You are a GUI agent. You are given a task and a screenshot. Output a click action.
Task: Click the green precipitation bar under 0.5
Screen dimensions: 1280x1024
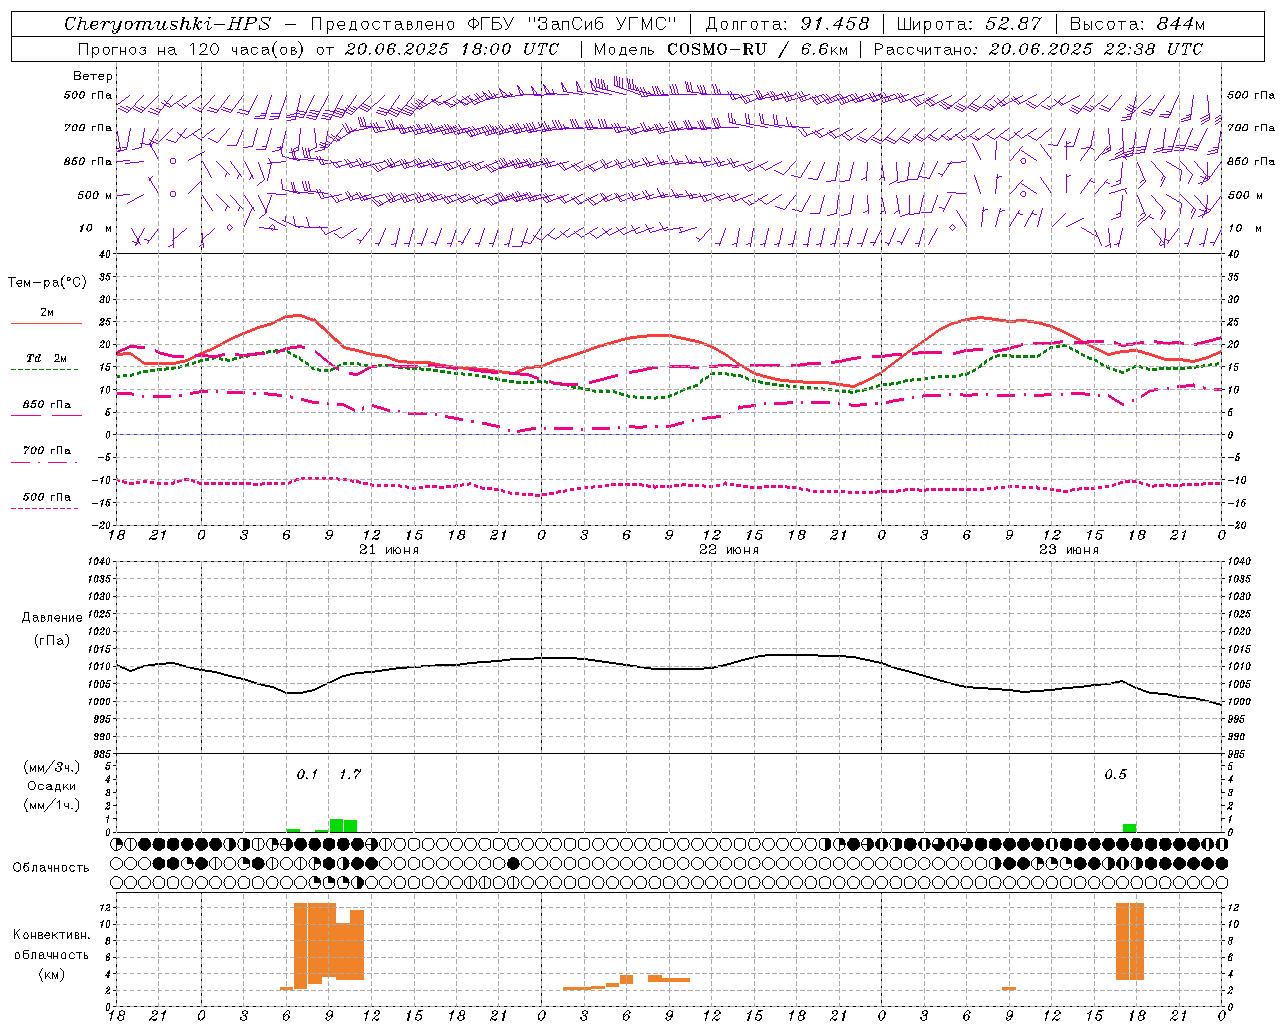coord(1129,828)
